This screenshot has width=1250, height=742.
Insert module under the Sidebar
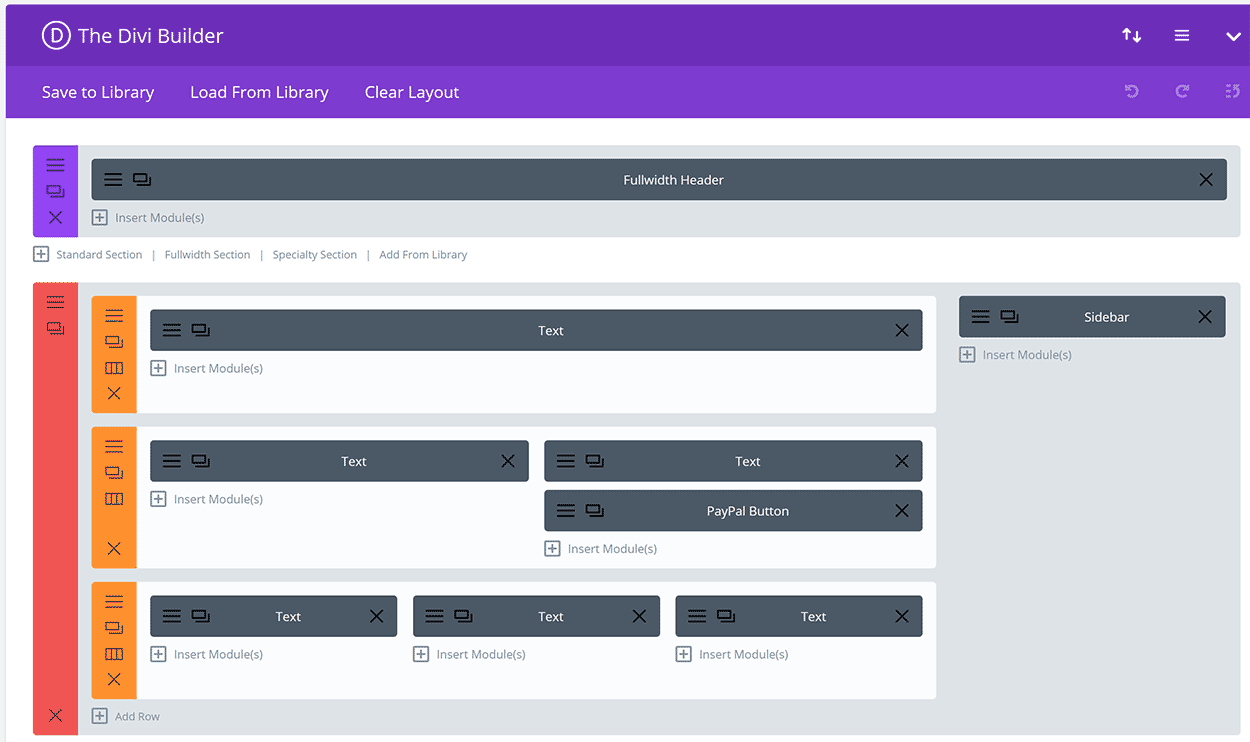click(1015, 354)
